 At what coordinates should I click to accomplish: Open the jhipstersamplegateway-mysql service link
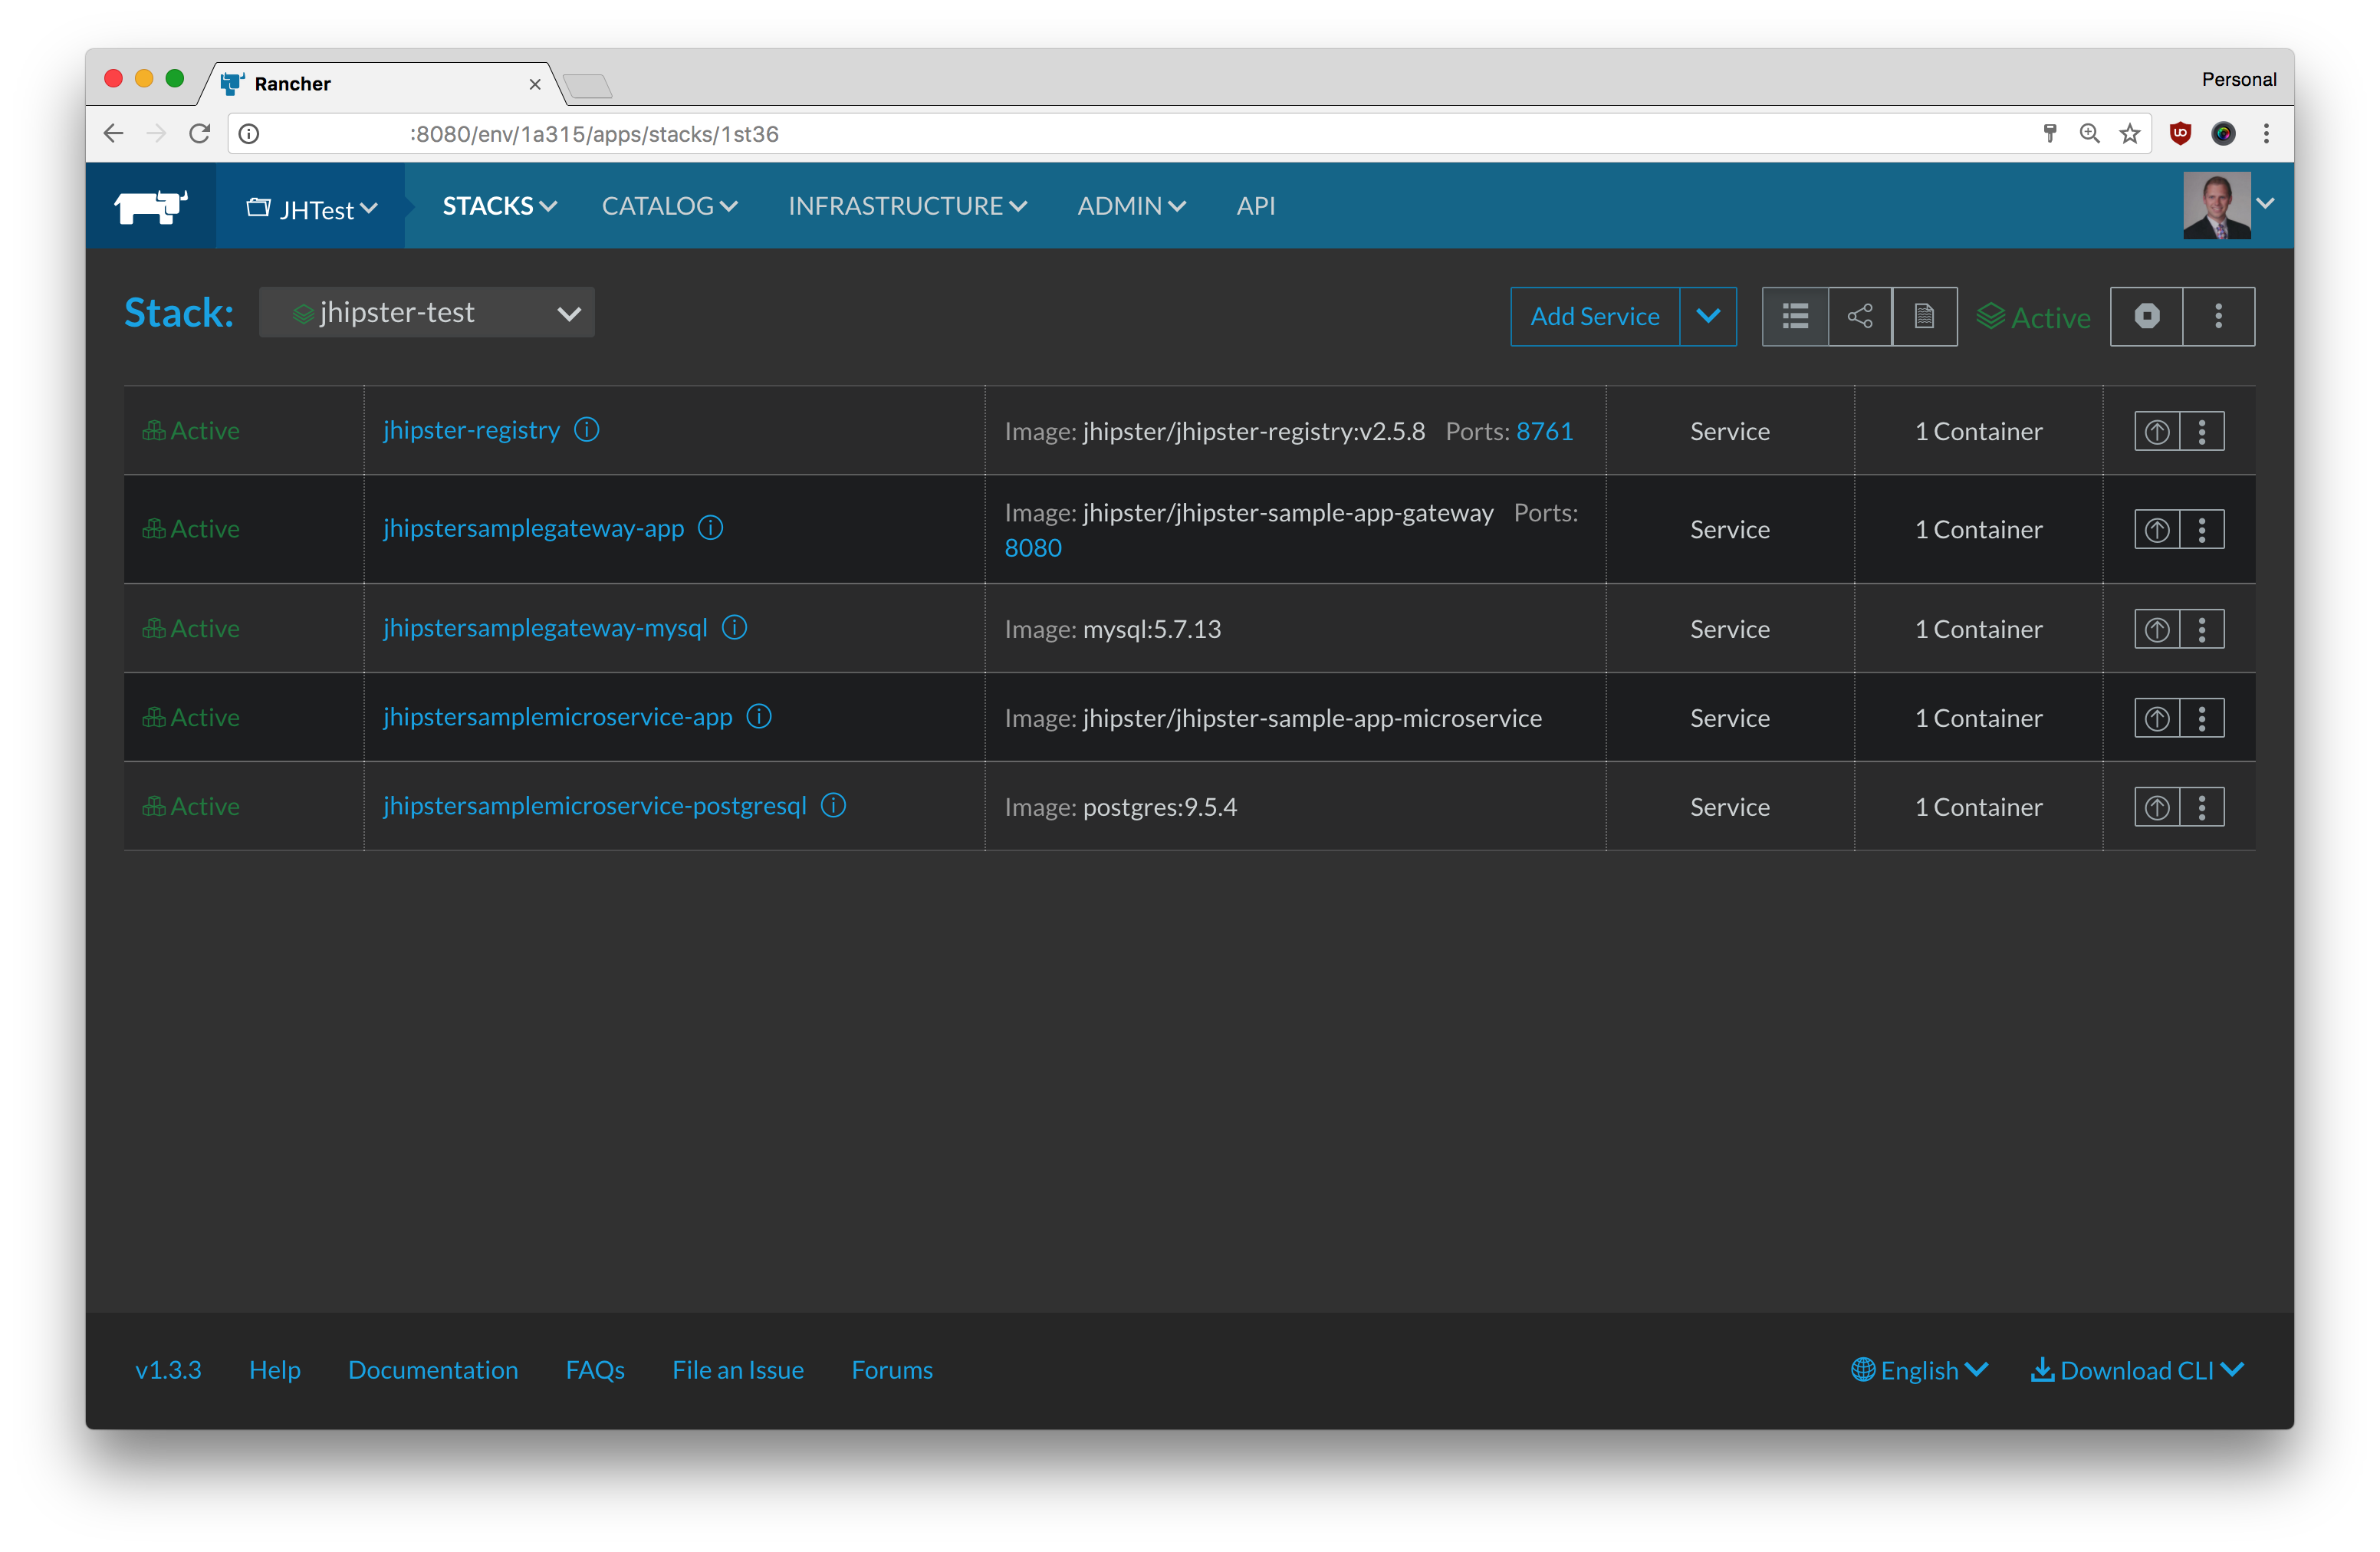(x=545, y=629)
